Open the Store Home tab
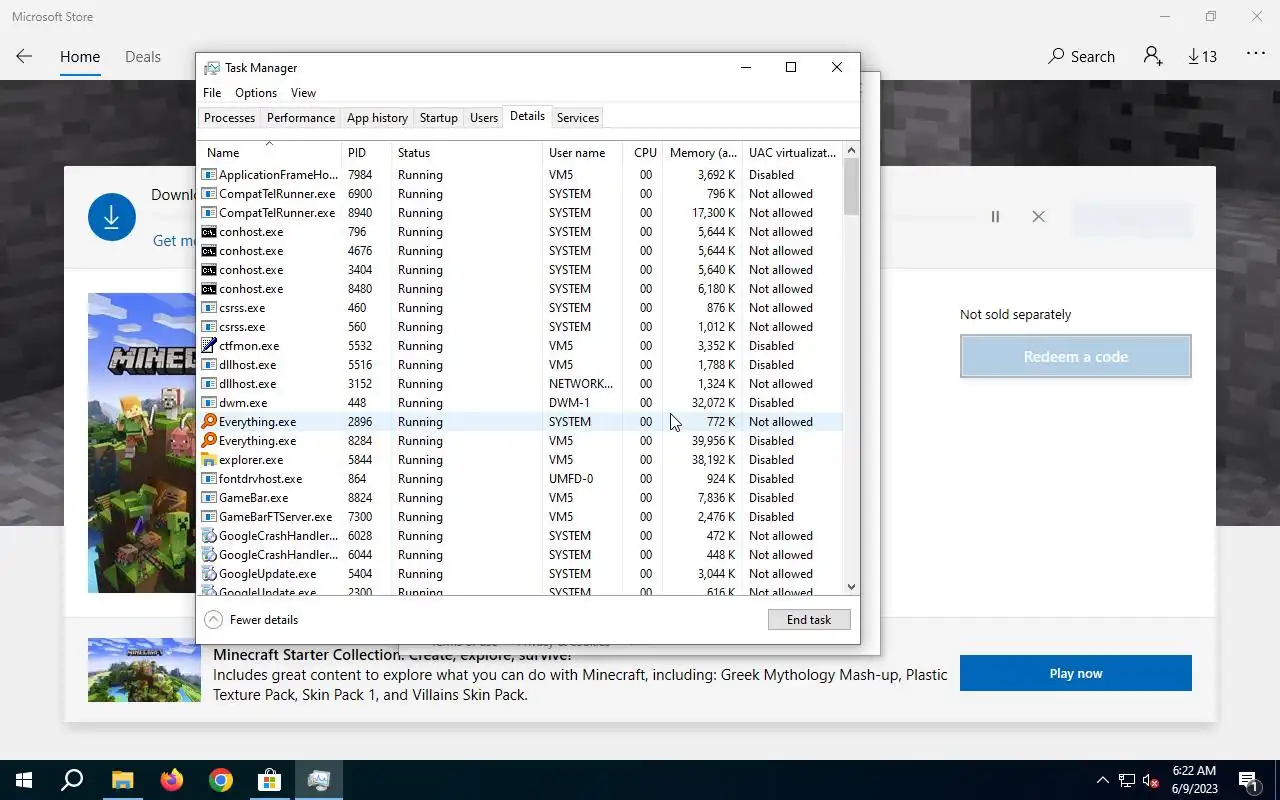This screenshot has height=800, width=1280. pyautogui.click(x=80, y=57)
